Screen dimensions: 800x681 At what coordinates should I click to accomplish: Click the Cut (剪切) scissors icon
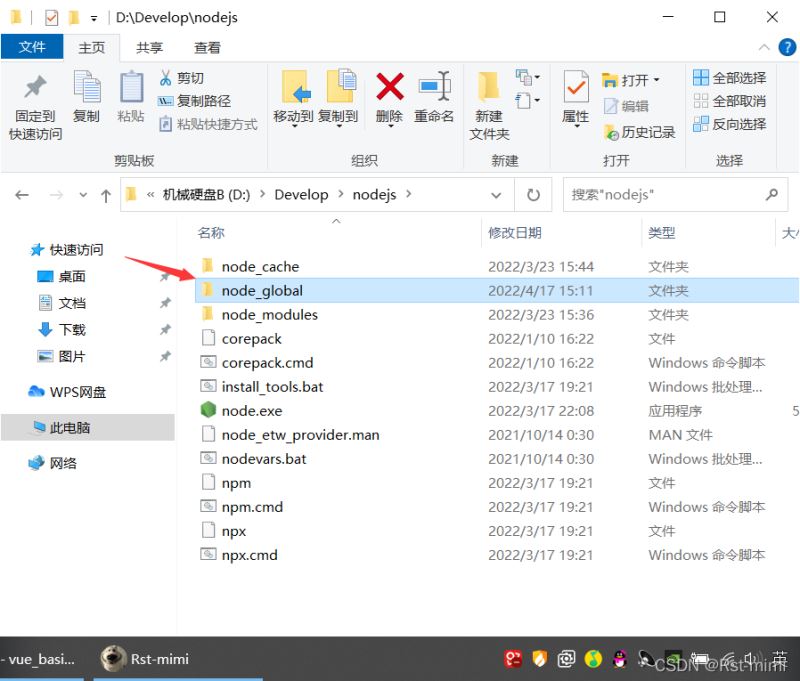click(x=166, y=78)
